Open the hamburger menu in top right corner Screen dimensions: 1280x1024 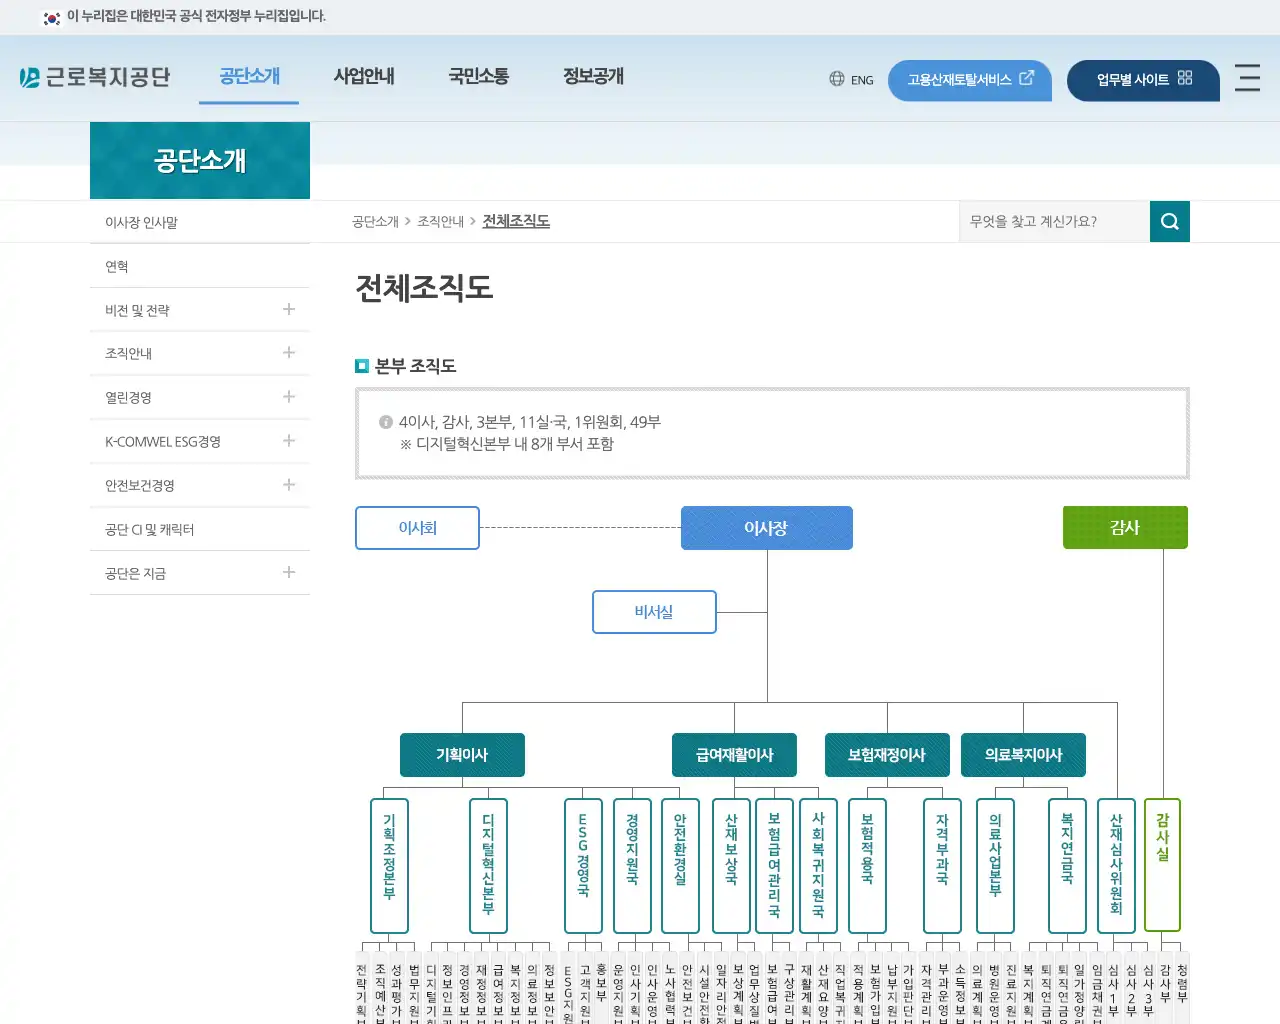[x=1247, y=80]
